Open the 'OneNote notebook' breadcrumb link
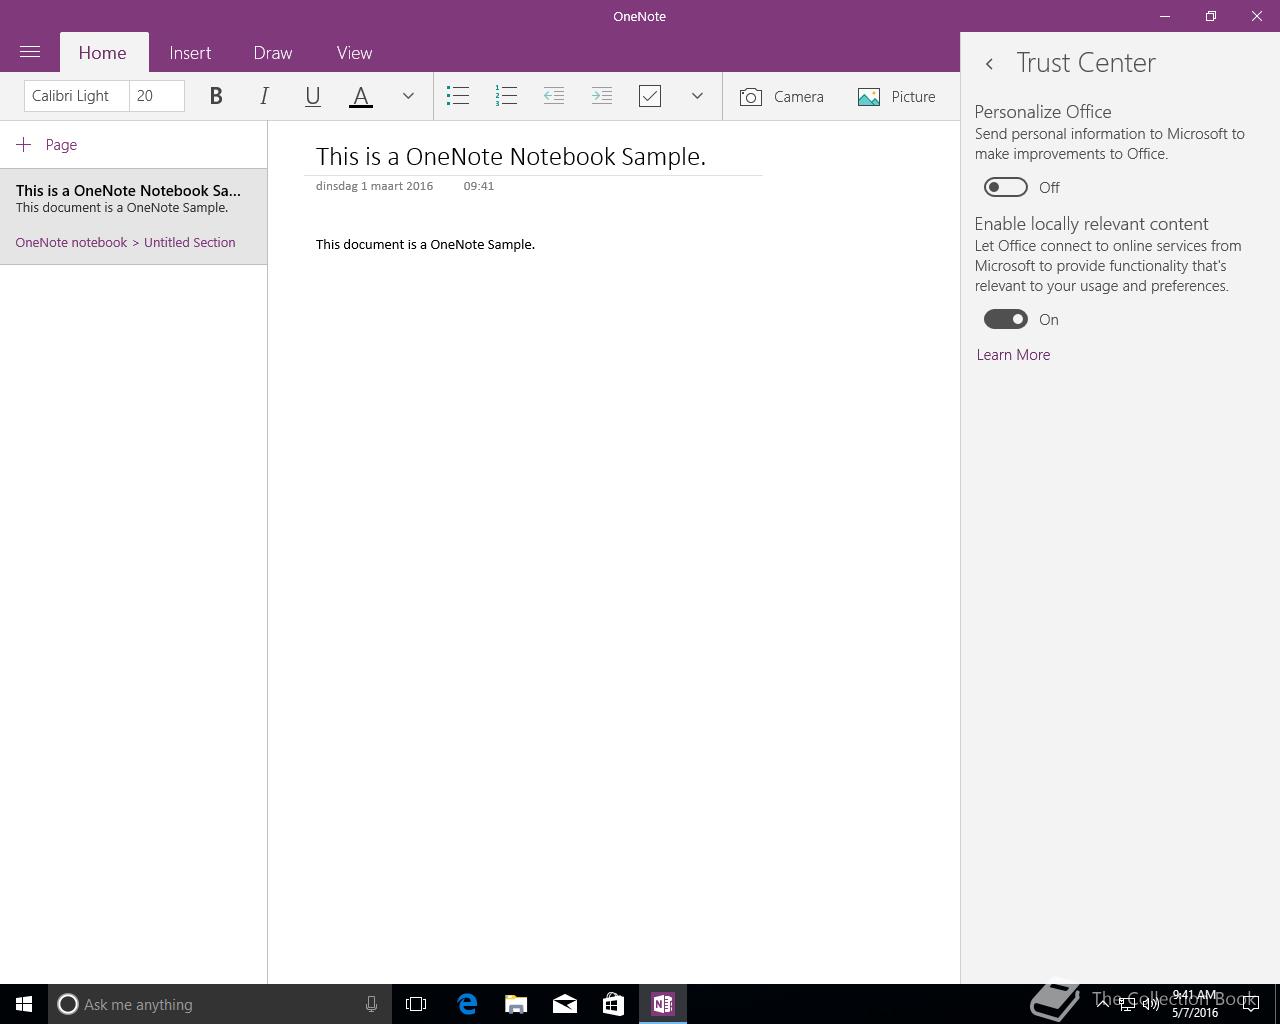Image resolution: width=1280 pixels, height=1024 pixels. (x=71, y=242)
